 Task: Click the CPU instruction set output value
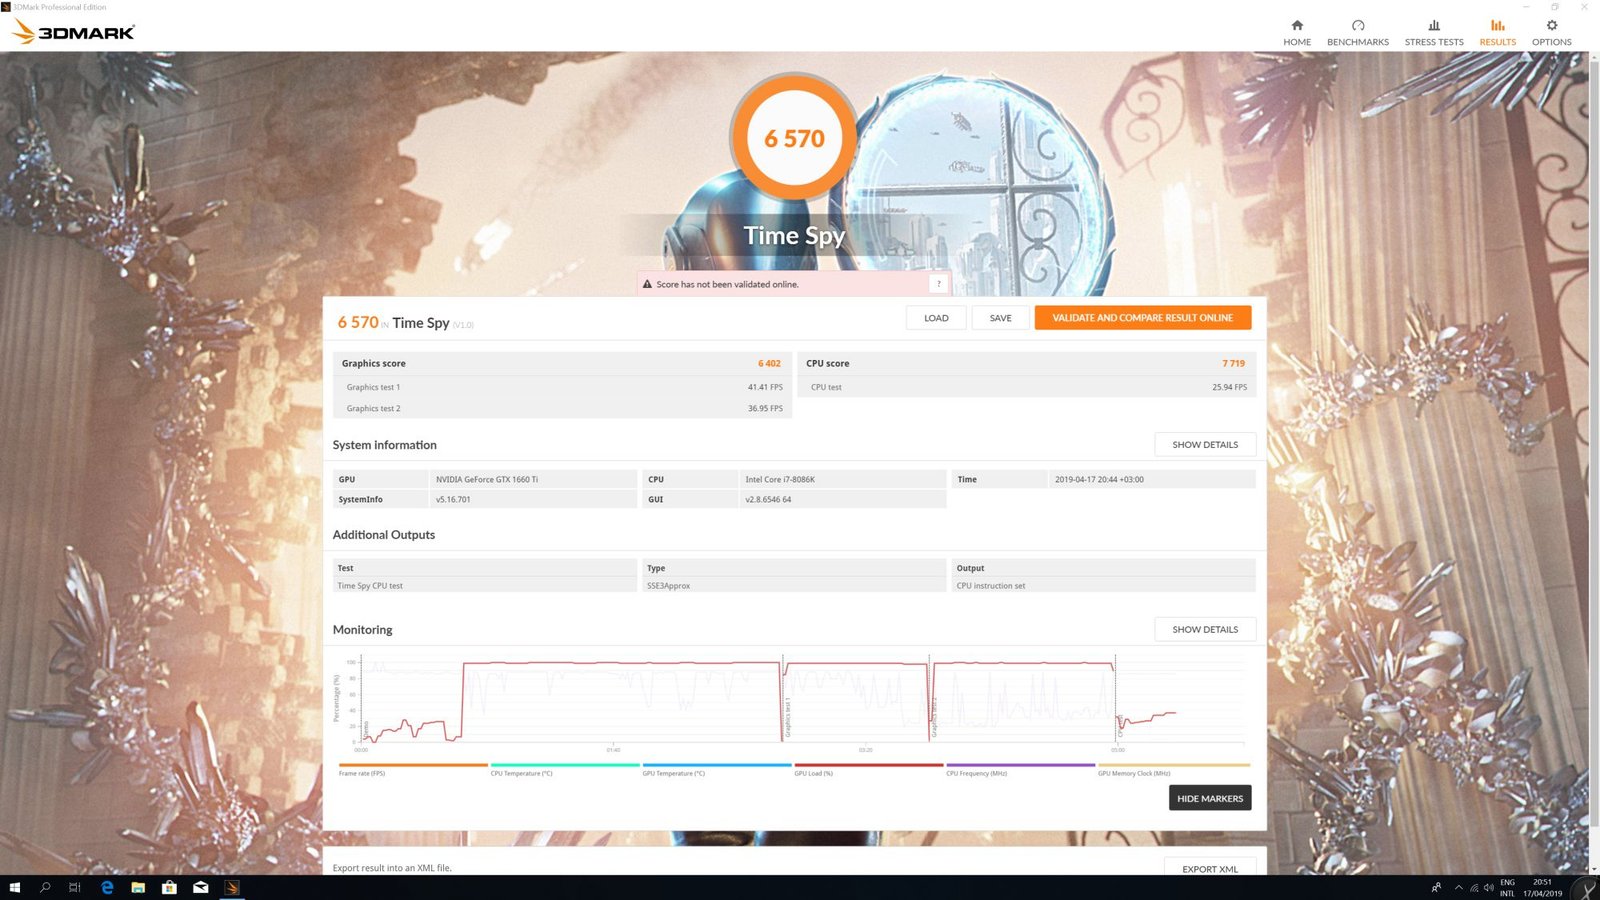(991, 586)
